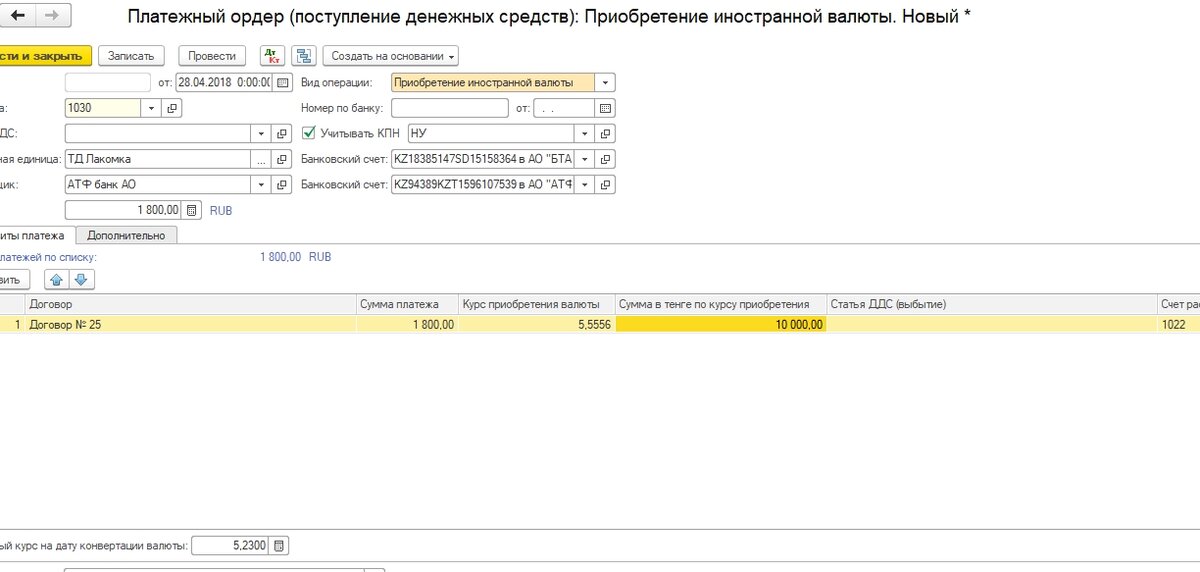Viewport: 1200px width, 572px height.
Task: Switch to the Дополнительно tab
Action: click(127, 235)
